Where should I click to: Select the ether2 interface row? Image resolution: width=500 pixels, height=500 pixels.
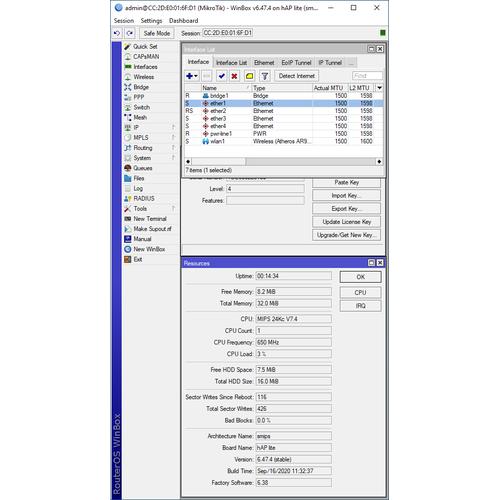coord(284,111)
